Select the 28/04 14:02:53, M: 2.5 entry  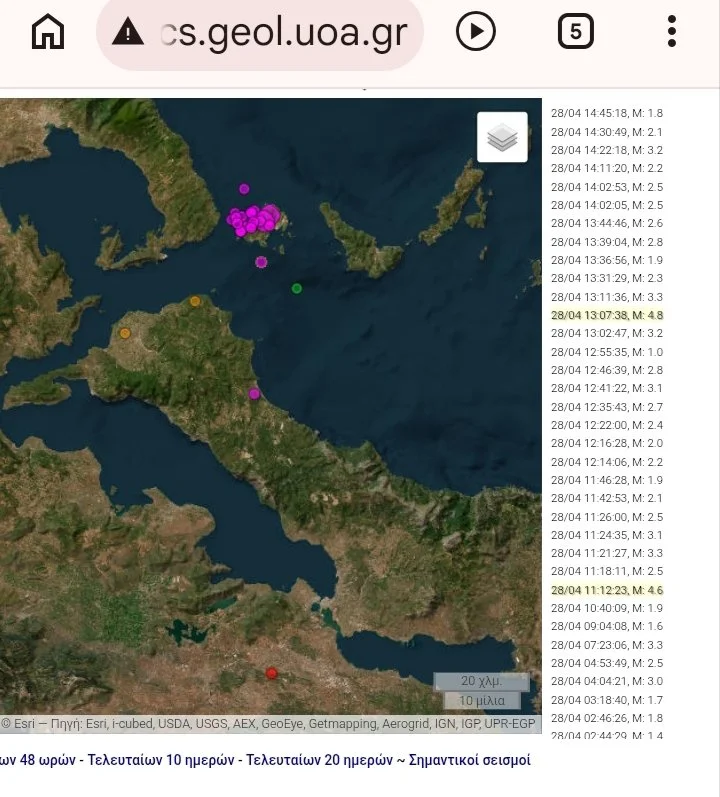coord(607,187)
